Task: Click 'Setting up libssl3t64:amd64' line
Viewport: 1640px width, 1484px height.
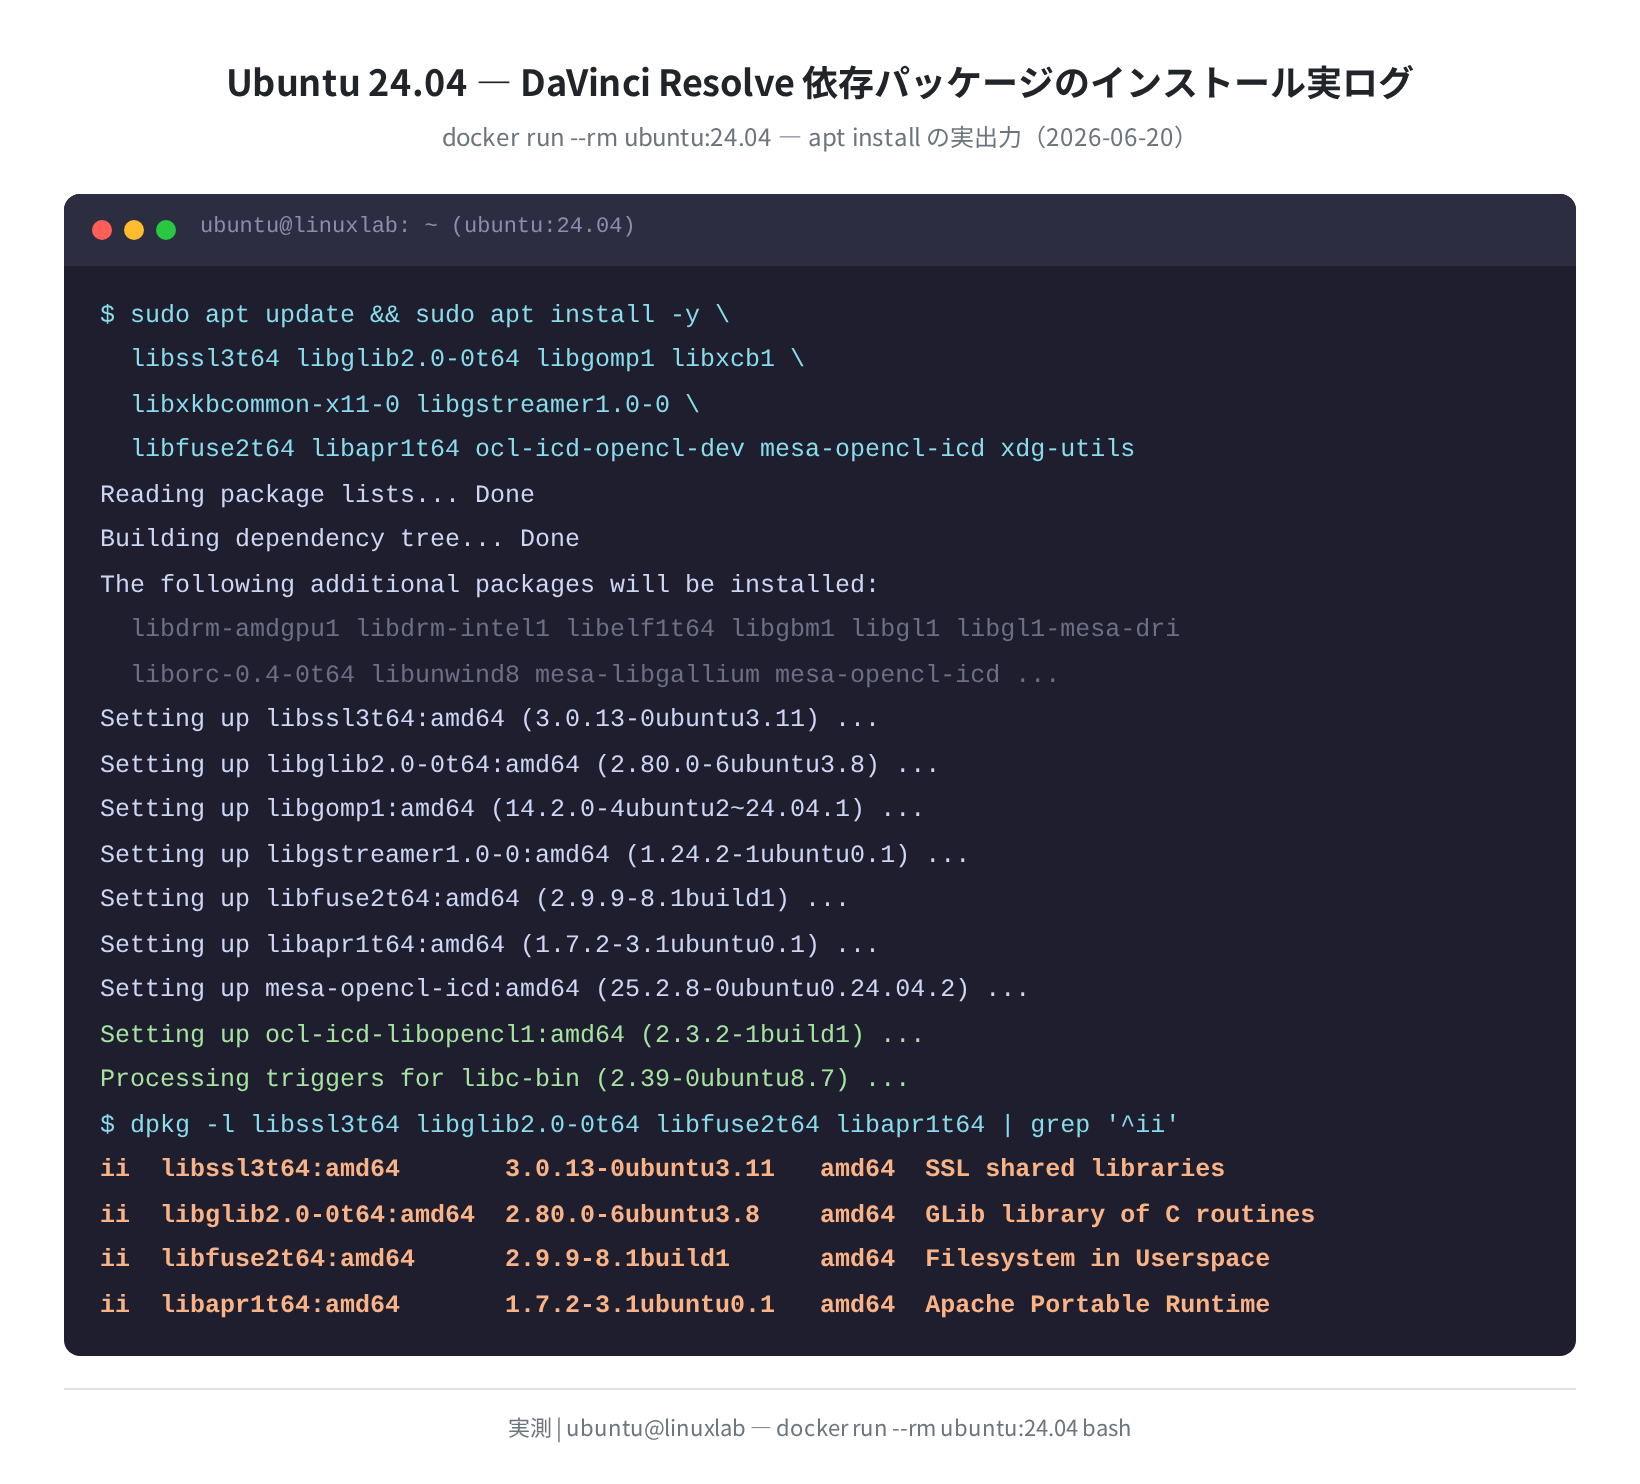Action: click(x=490, y=719)
